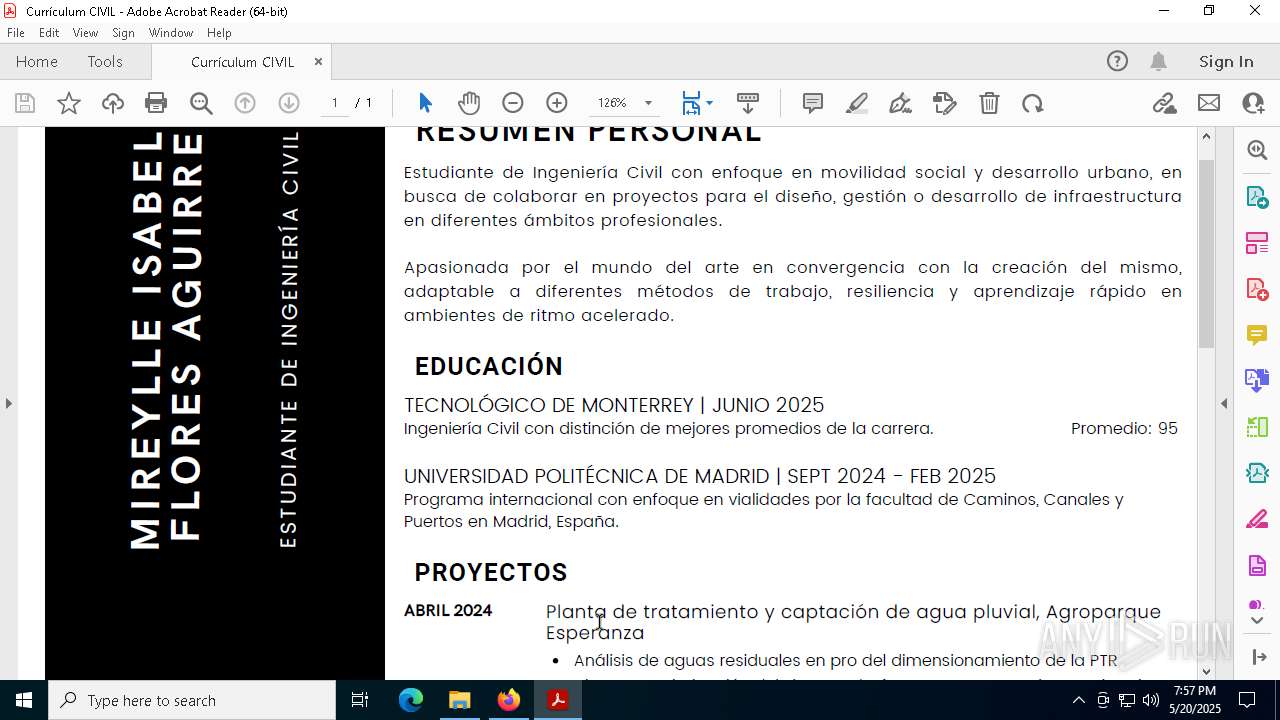Open the Fill & Sign pen tool
The width and height of the screenshot is (1280, 720).
901,103
